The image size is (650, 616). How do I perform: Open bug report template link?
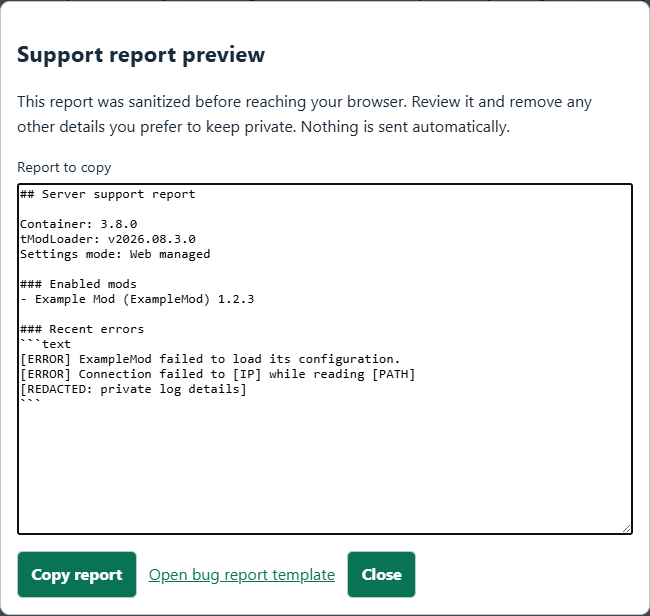(242, 575)
